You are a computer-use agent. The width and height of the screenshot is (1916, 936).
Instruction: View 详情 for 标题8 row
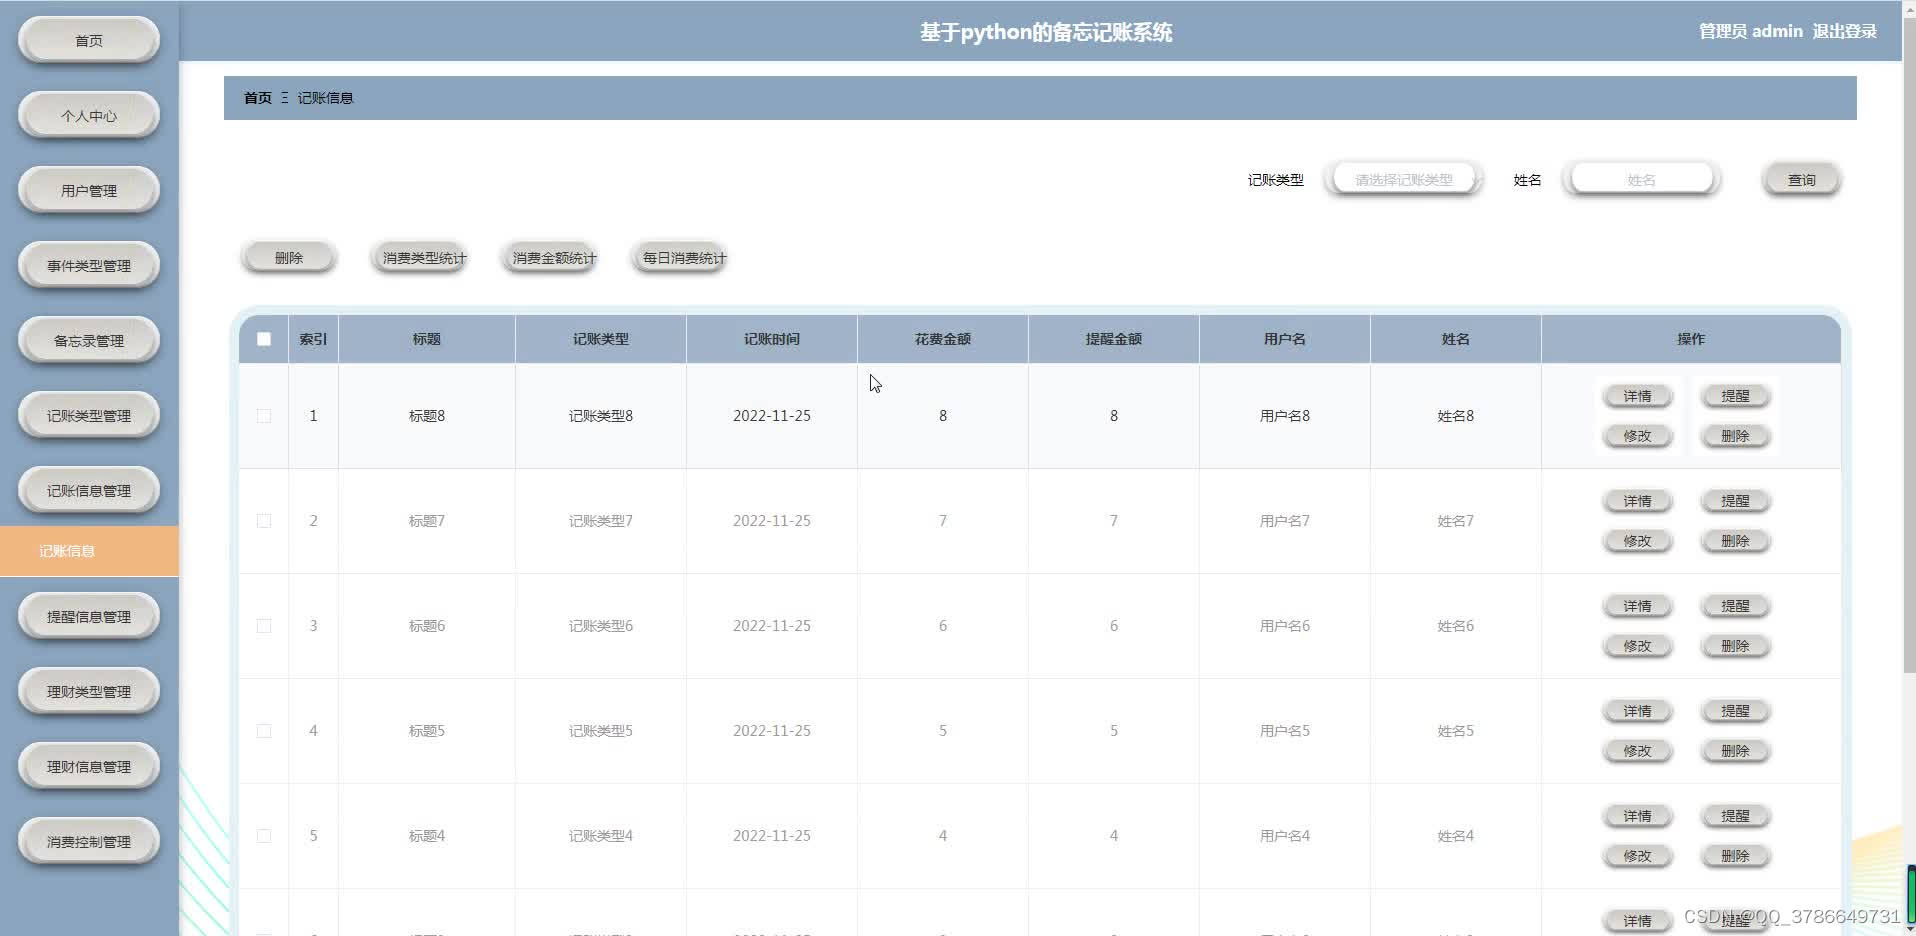(1637, 396)
